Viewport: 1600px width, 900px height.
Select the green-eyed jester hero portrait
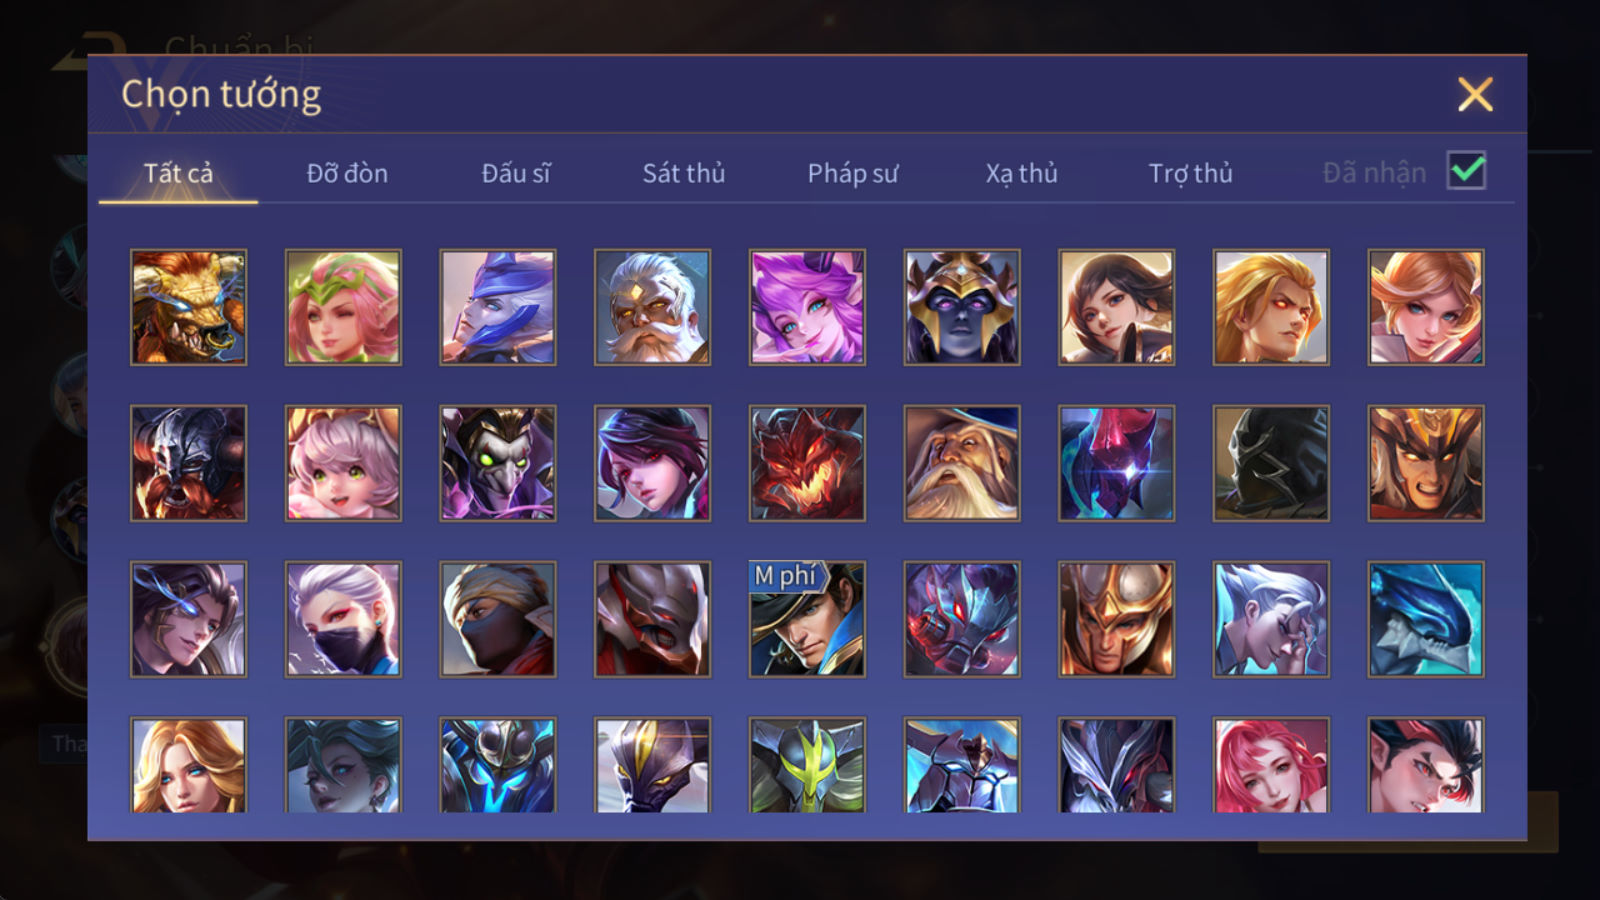point(498,463)
